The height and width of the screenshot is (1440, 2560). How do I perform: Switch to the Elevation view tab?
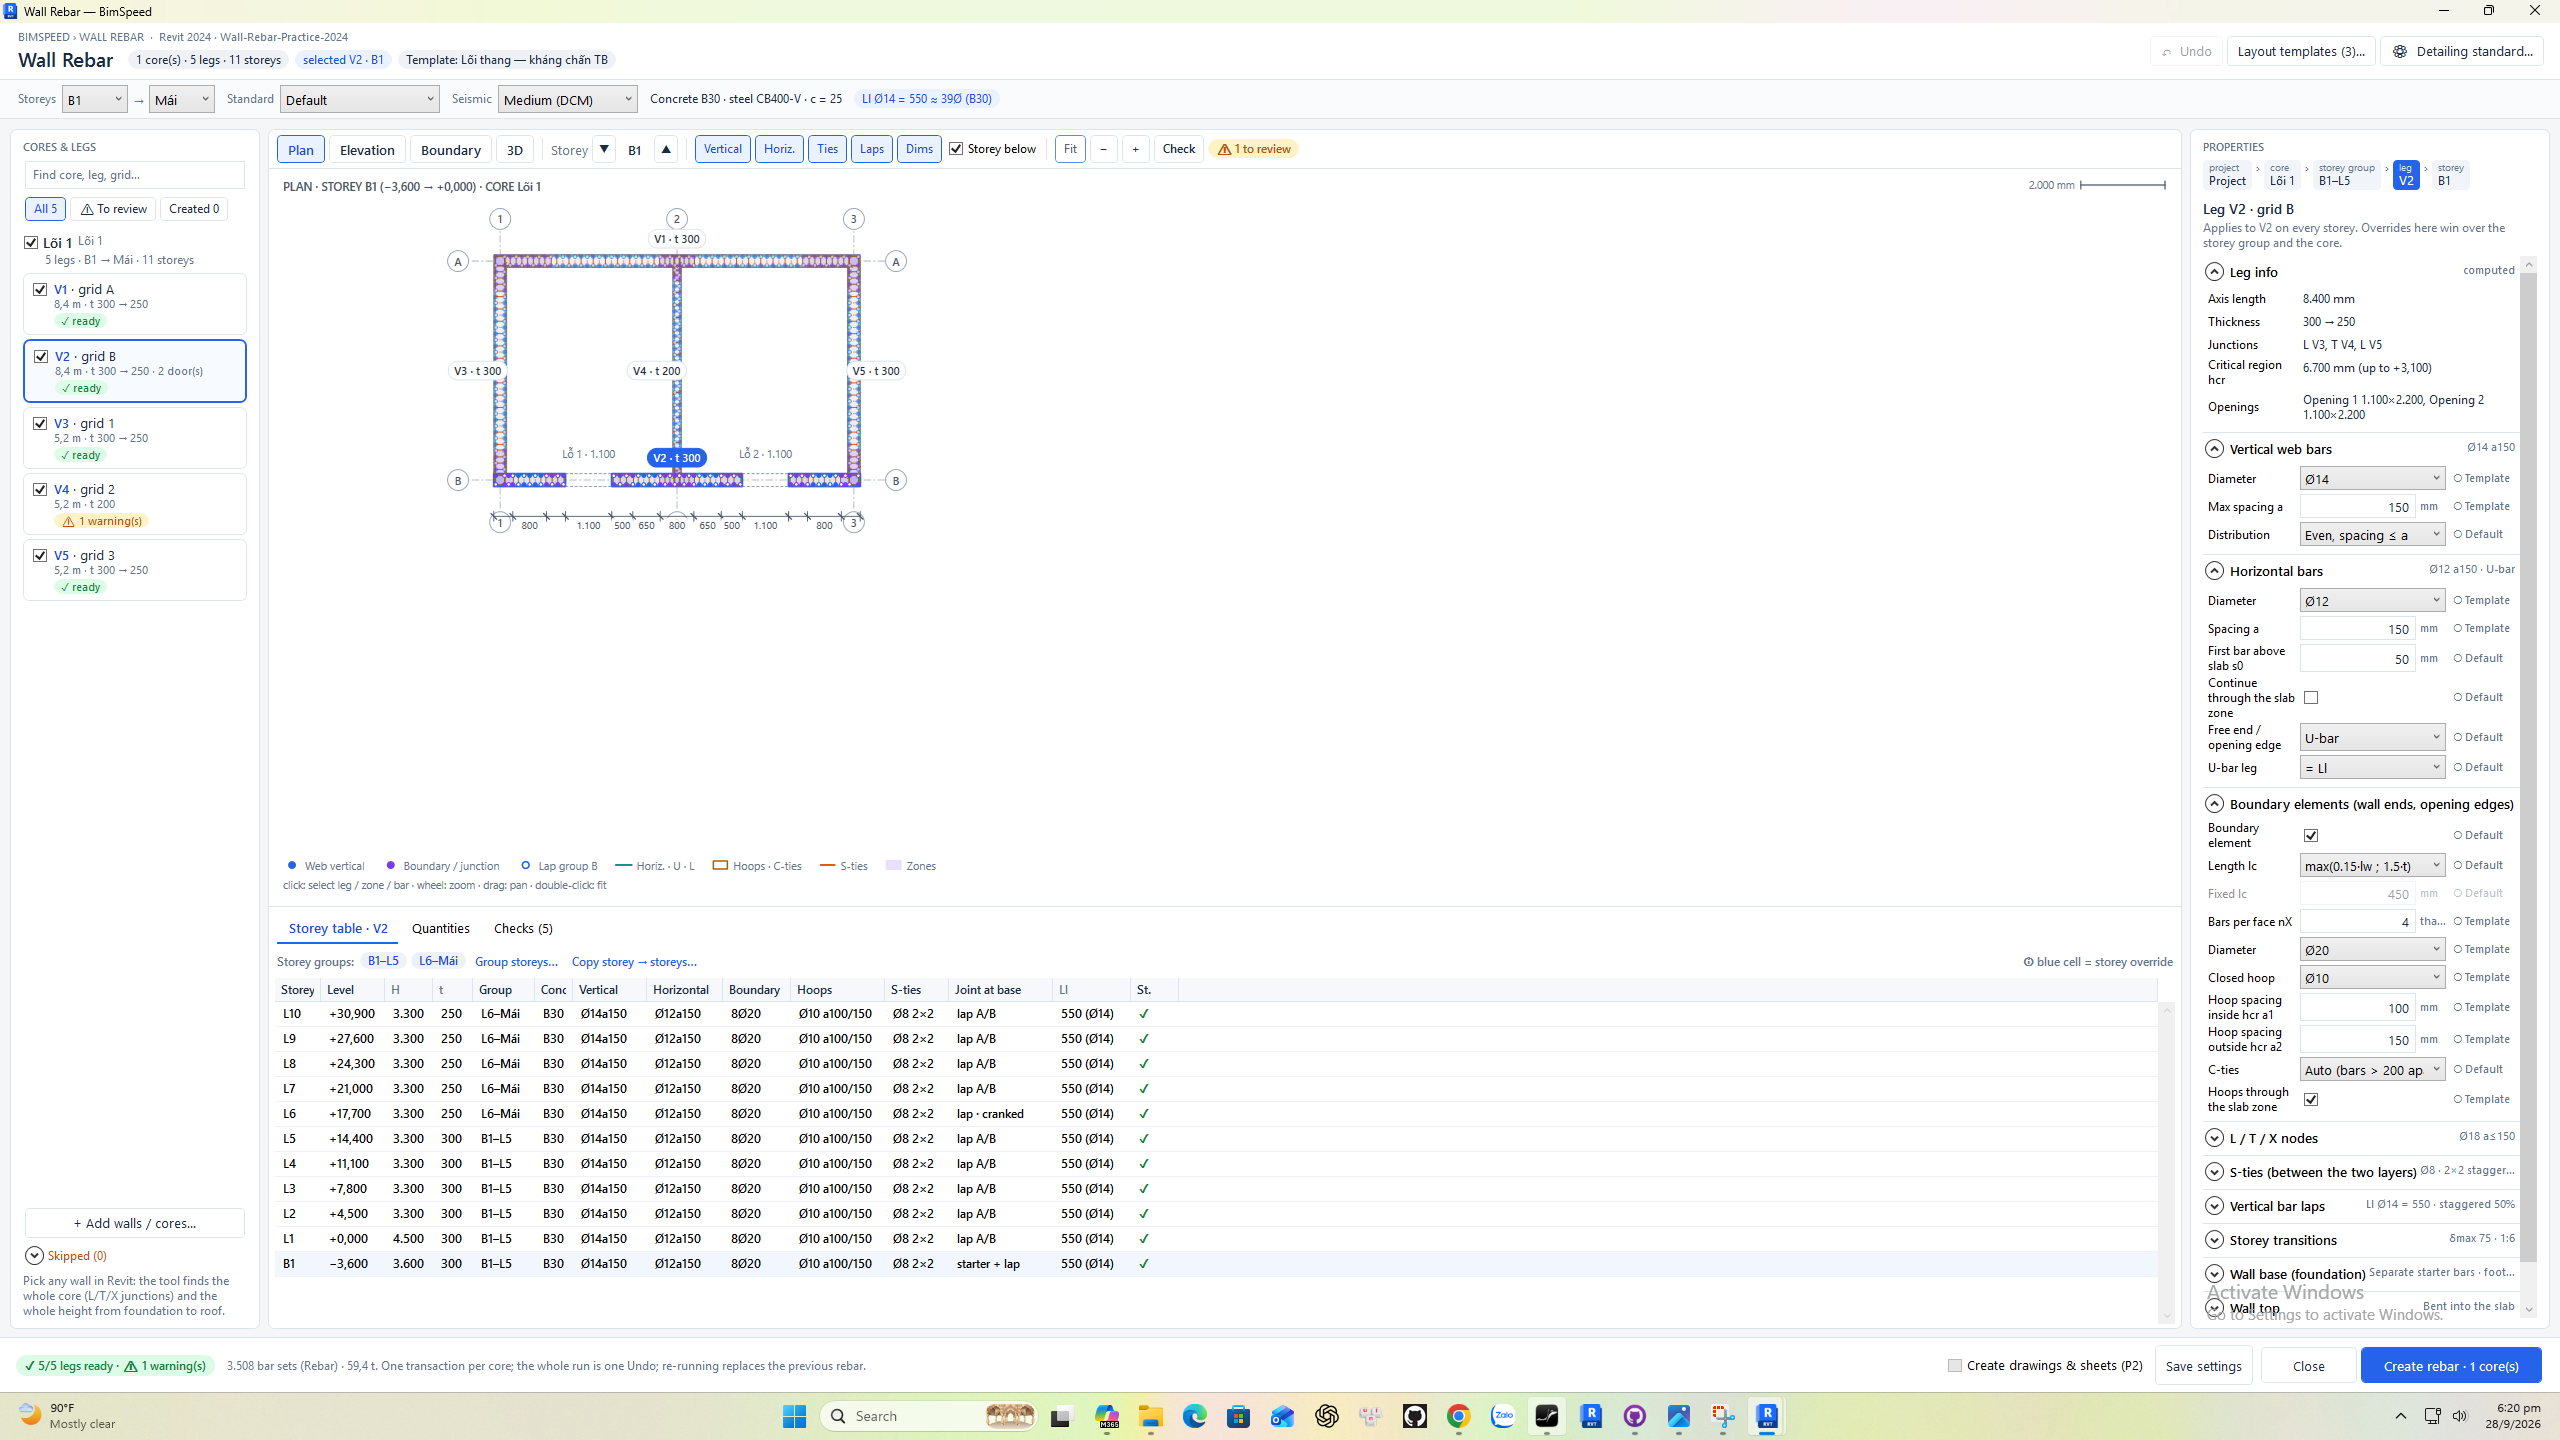pos(367,149)
